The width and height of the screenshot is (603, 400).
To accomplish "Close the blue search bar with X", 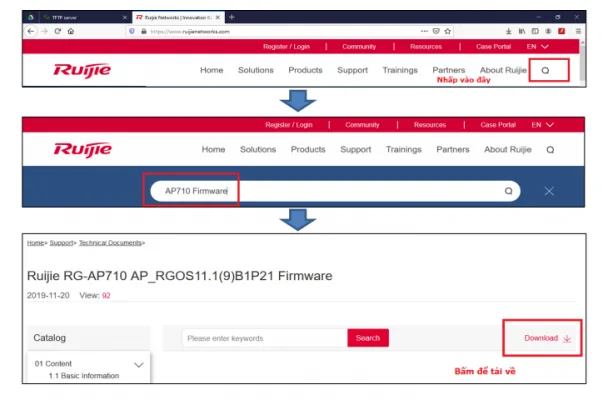I will (x=549, y=191).
